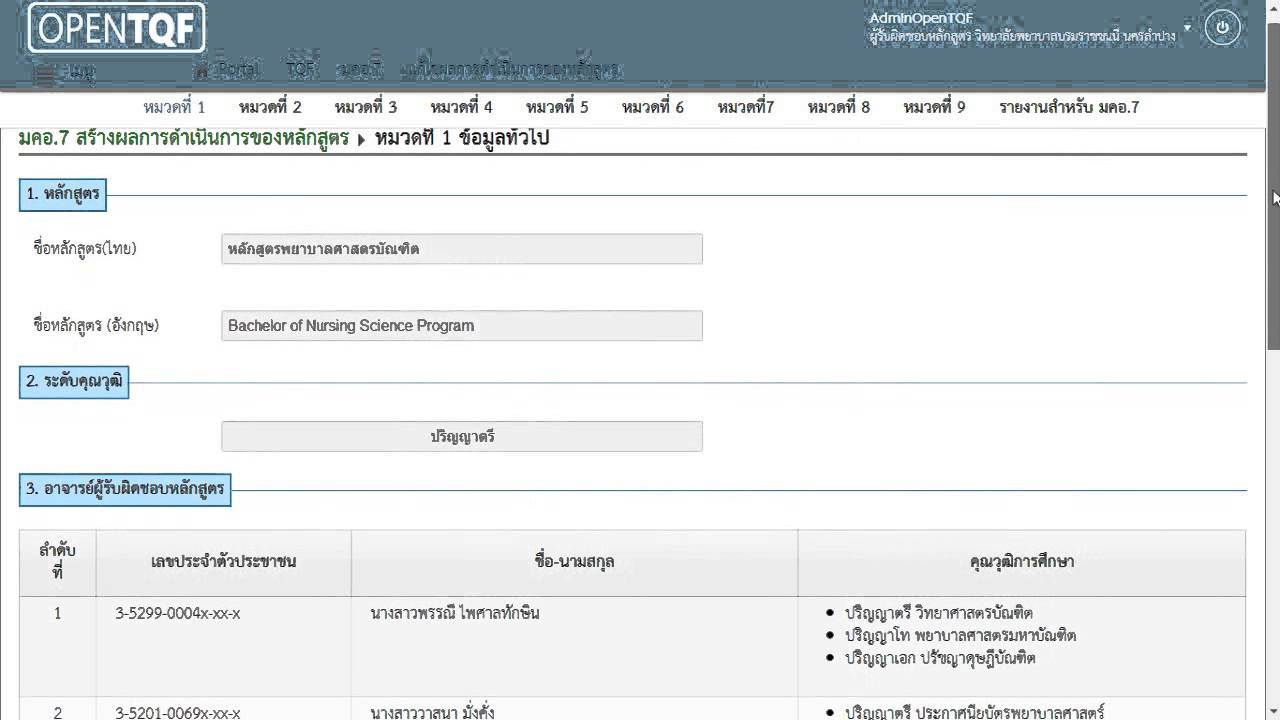Click the ชื่อหลักสูตร(ไทย) label
The image size is (1280, 720).
85,249
